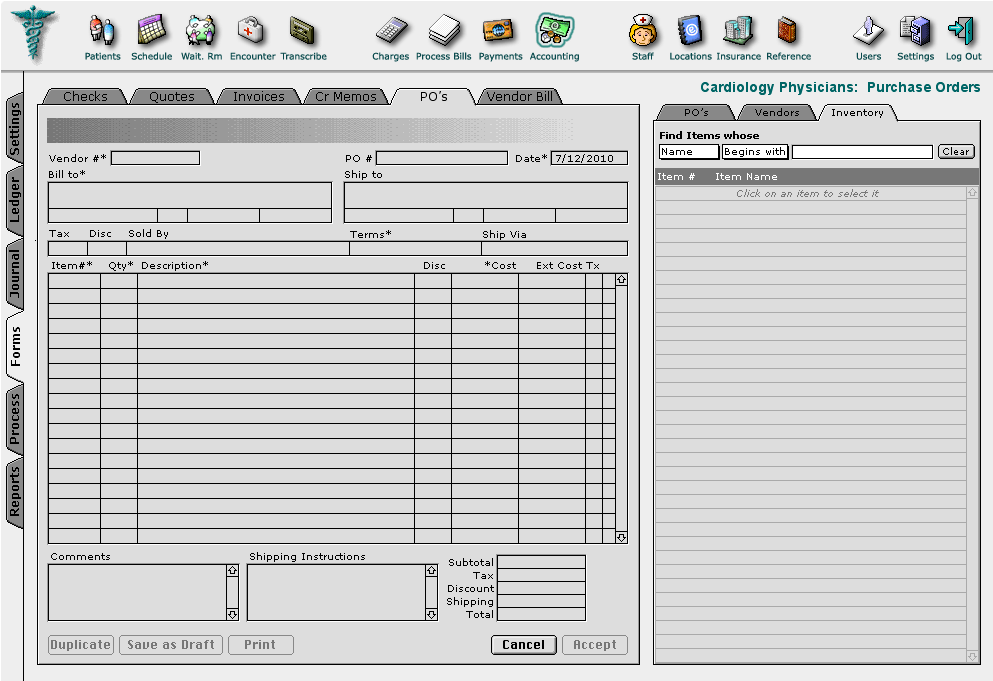
Task: Open the vertical Reports side tab
Action: tap(15, 491)
